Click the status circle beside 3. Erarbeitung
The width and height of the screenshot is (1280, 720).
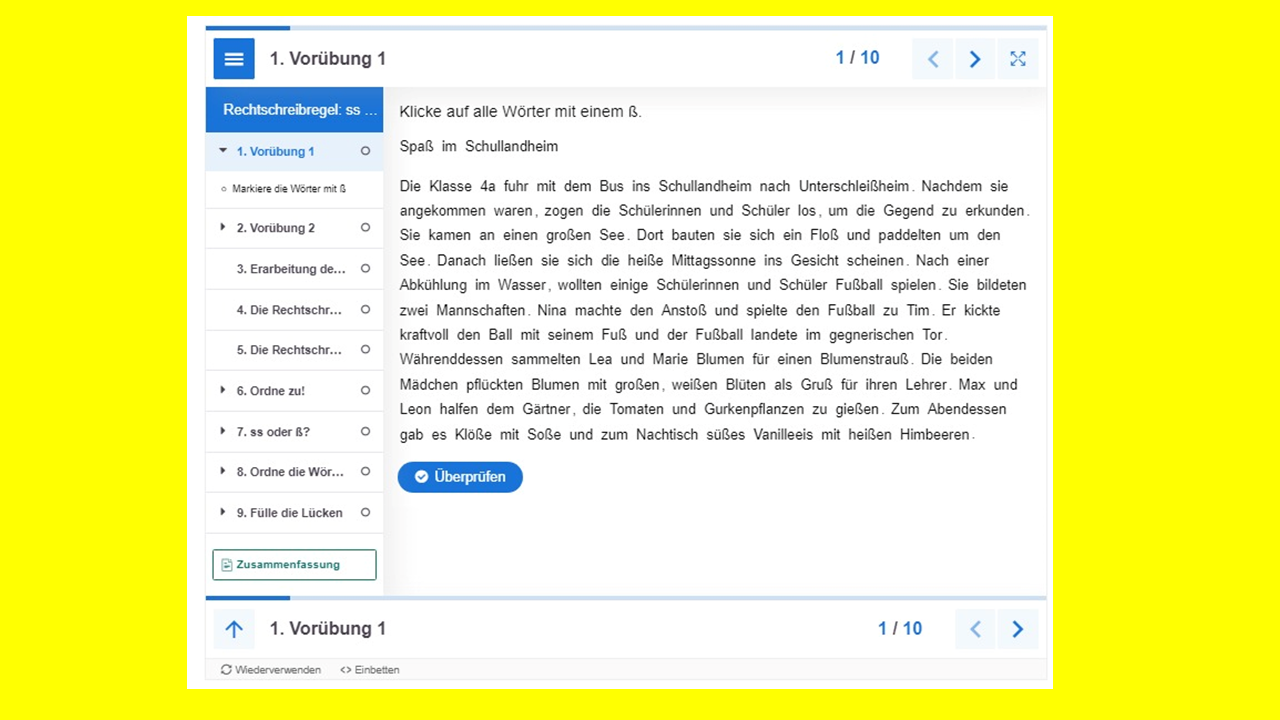tap(365, 269)
